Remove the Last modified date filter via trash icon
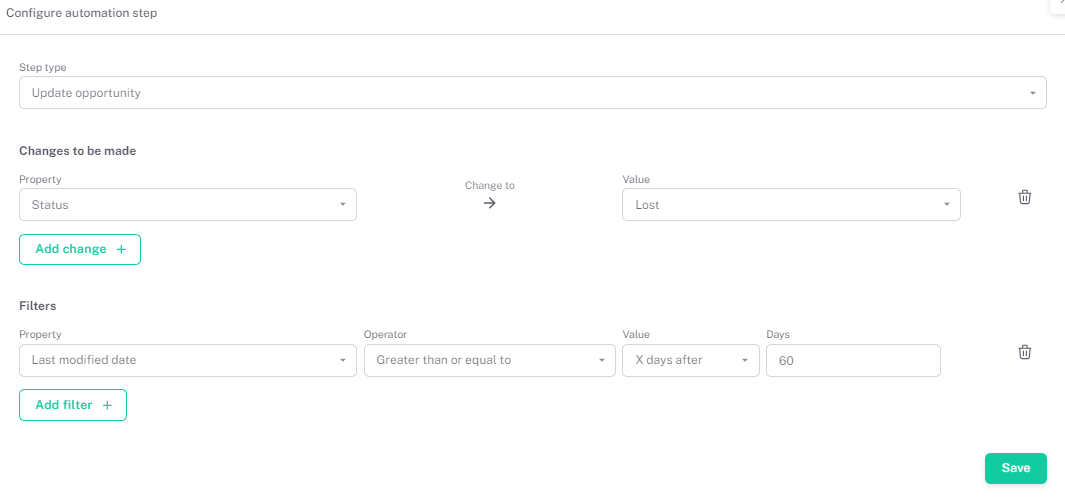Viewport: 1065px width, 503px height. (x=1024, y=352)
